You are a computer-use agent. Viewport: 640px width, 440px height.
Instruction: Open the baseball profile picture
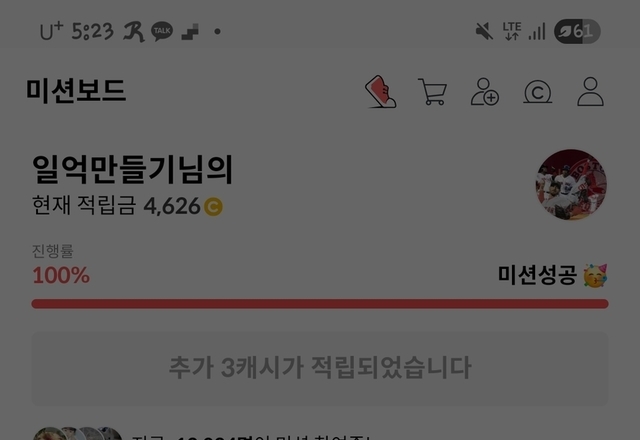[571, 184]
